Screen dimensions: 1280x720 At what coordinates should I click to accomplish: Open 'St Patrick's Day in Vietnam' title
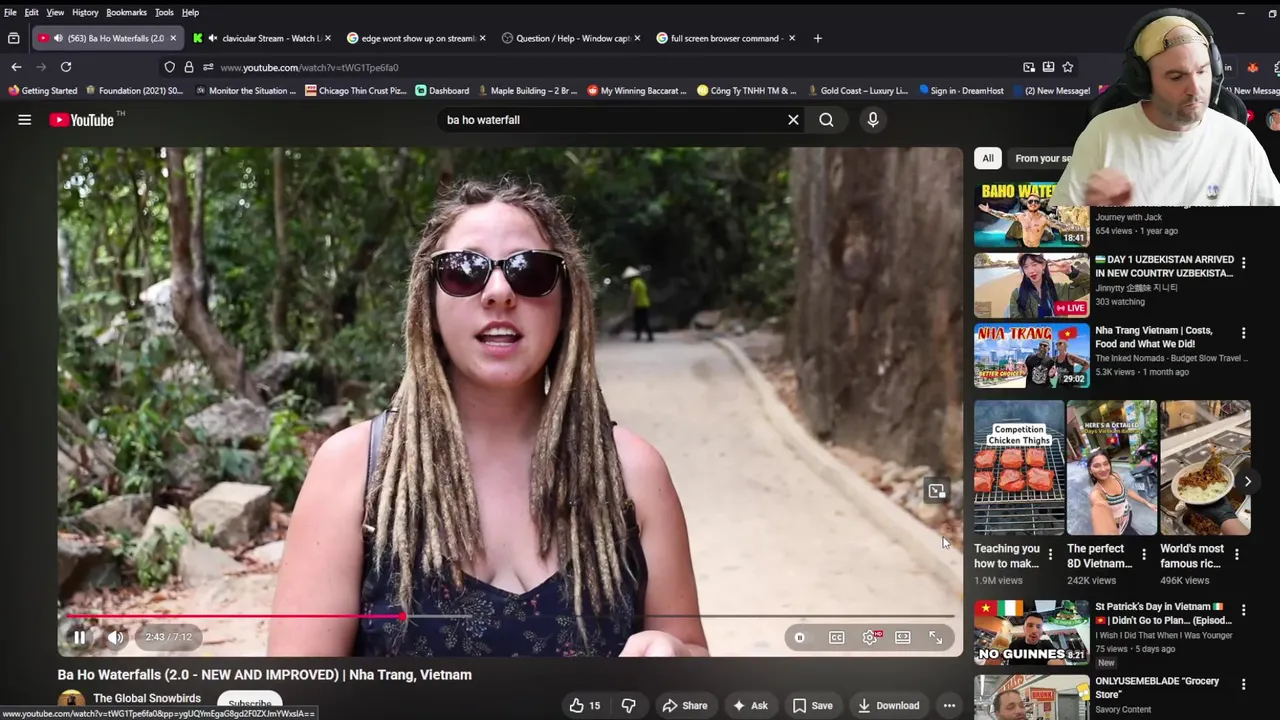tap(1162, 613)
